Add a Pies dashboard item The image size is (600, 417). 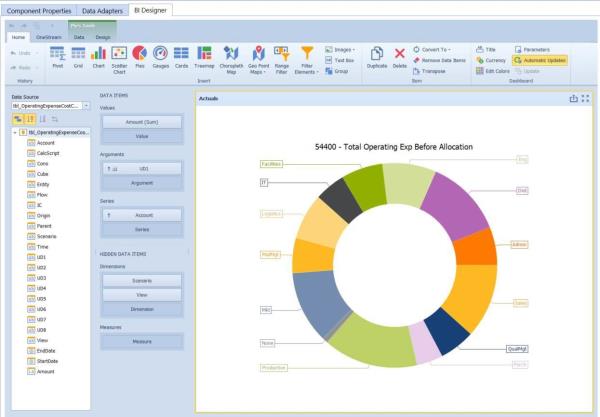(x=140, y=56)
